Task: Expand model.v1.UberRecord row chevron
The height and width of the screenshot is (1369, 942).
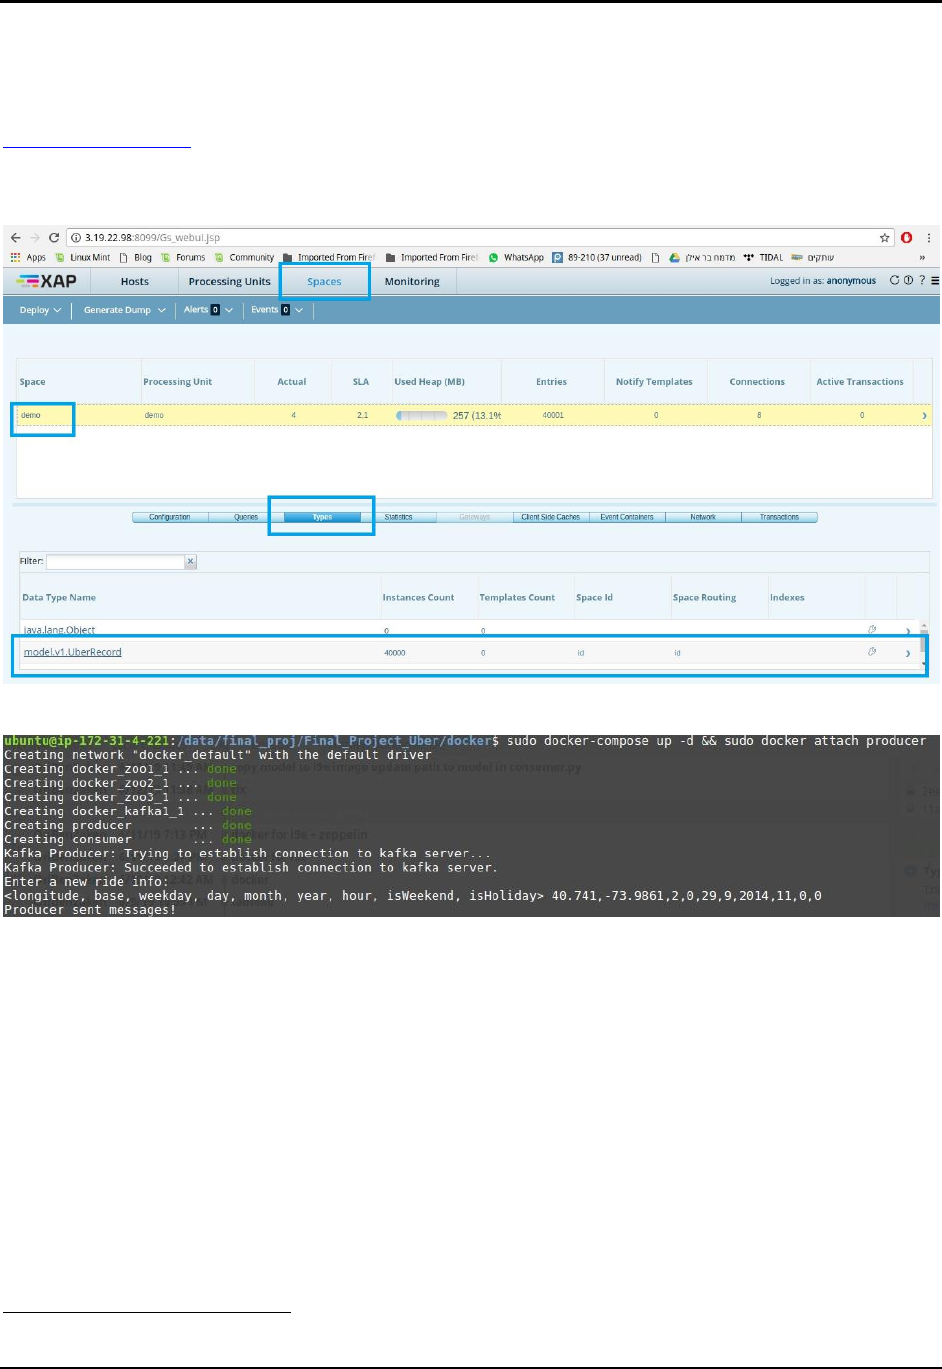Action: click(908, 653)
